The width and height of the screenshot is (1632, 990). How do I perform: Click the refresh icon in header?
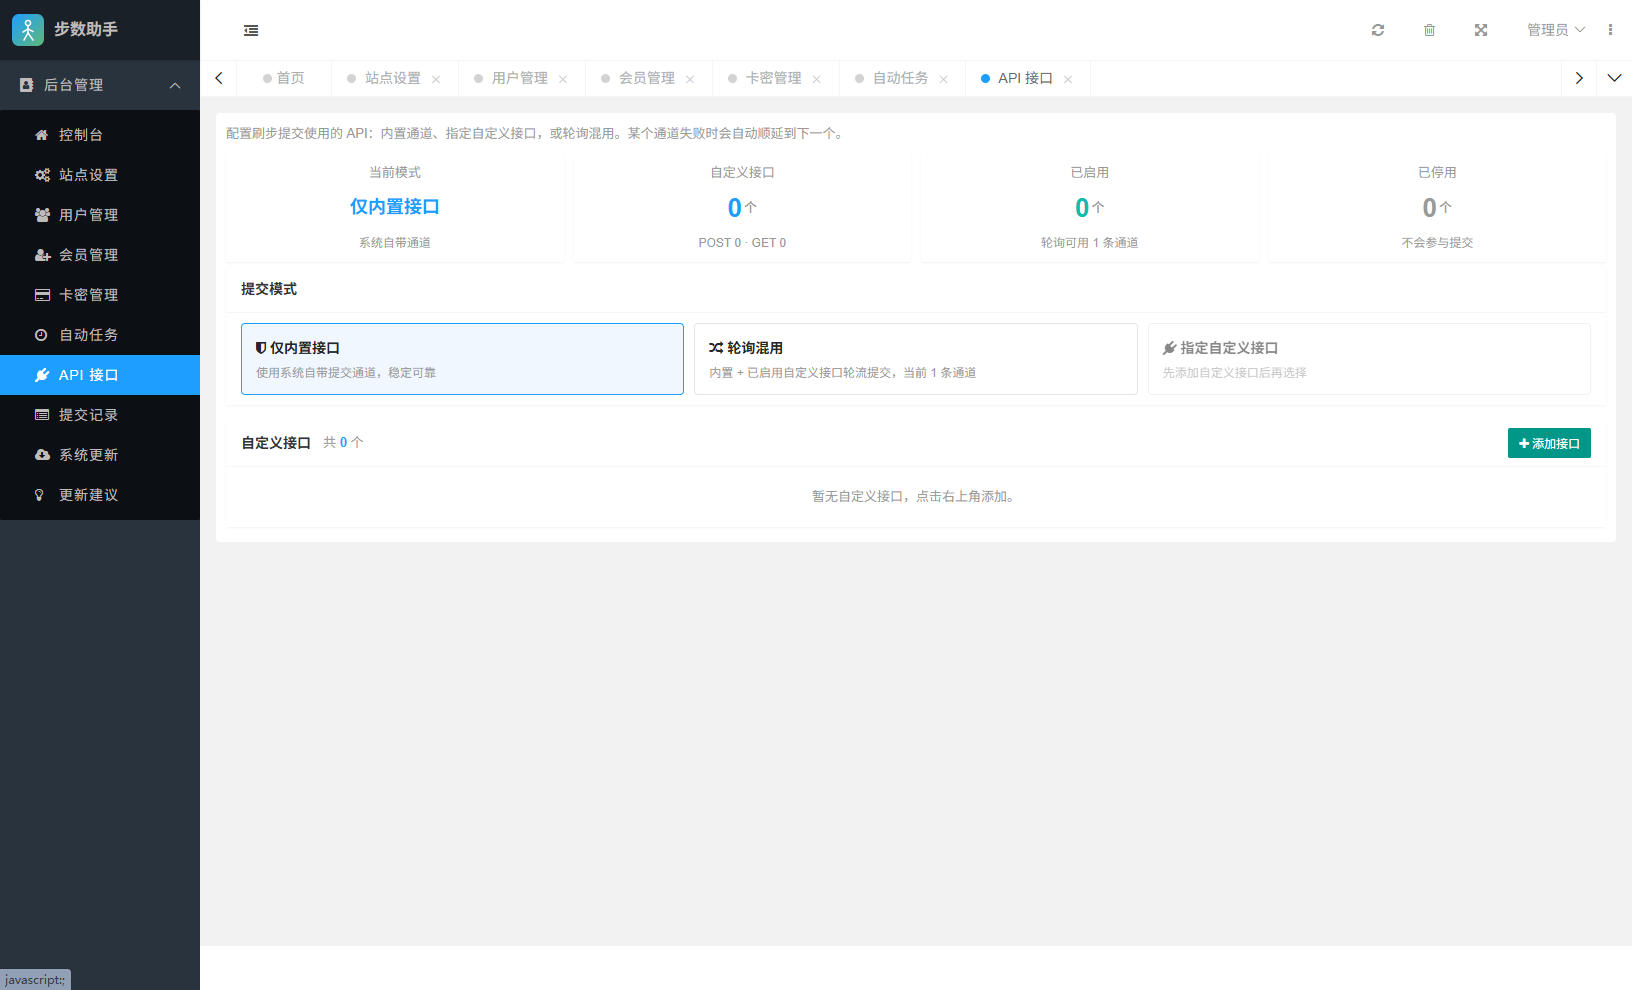(x=1378, y=30)
